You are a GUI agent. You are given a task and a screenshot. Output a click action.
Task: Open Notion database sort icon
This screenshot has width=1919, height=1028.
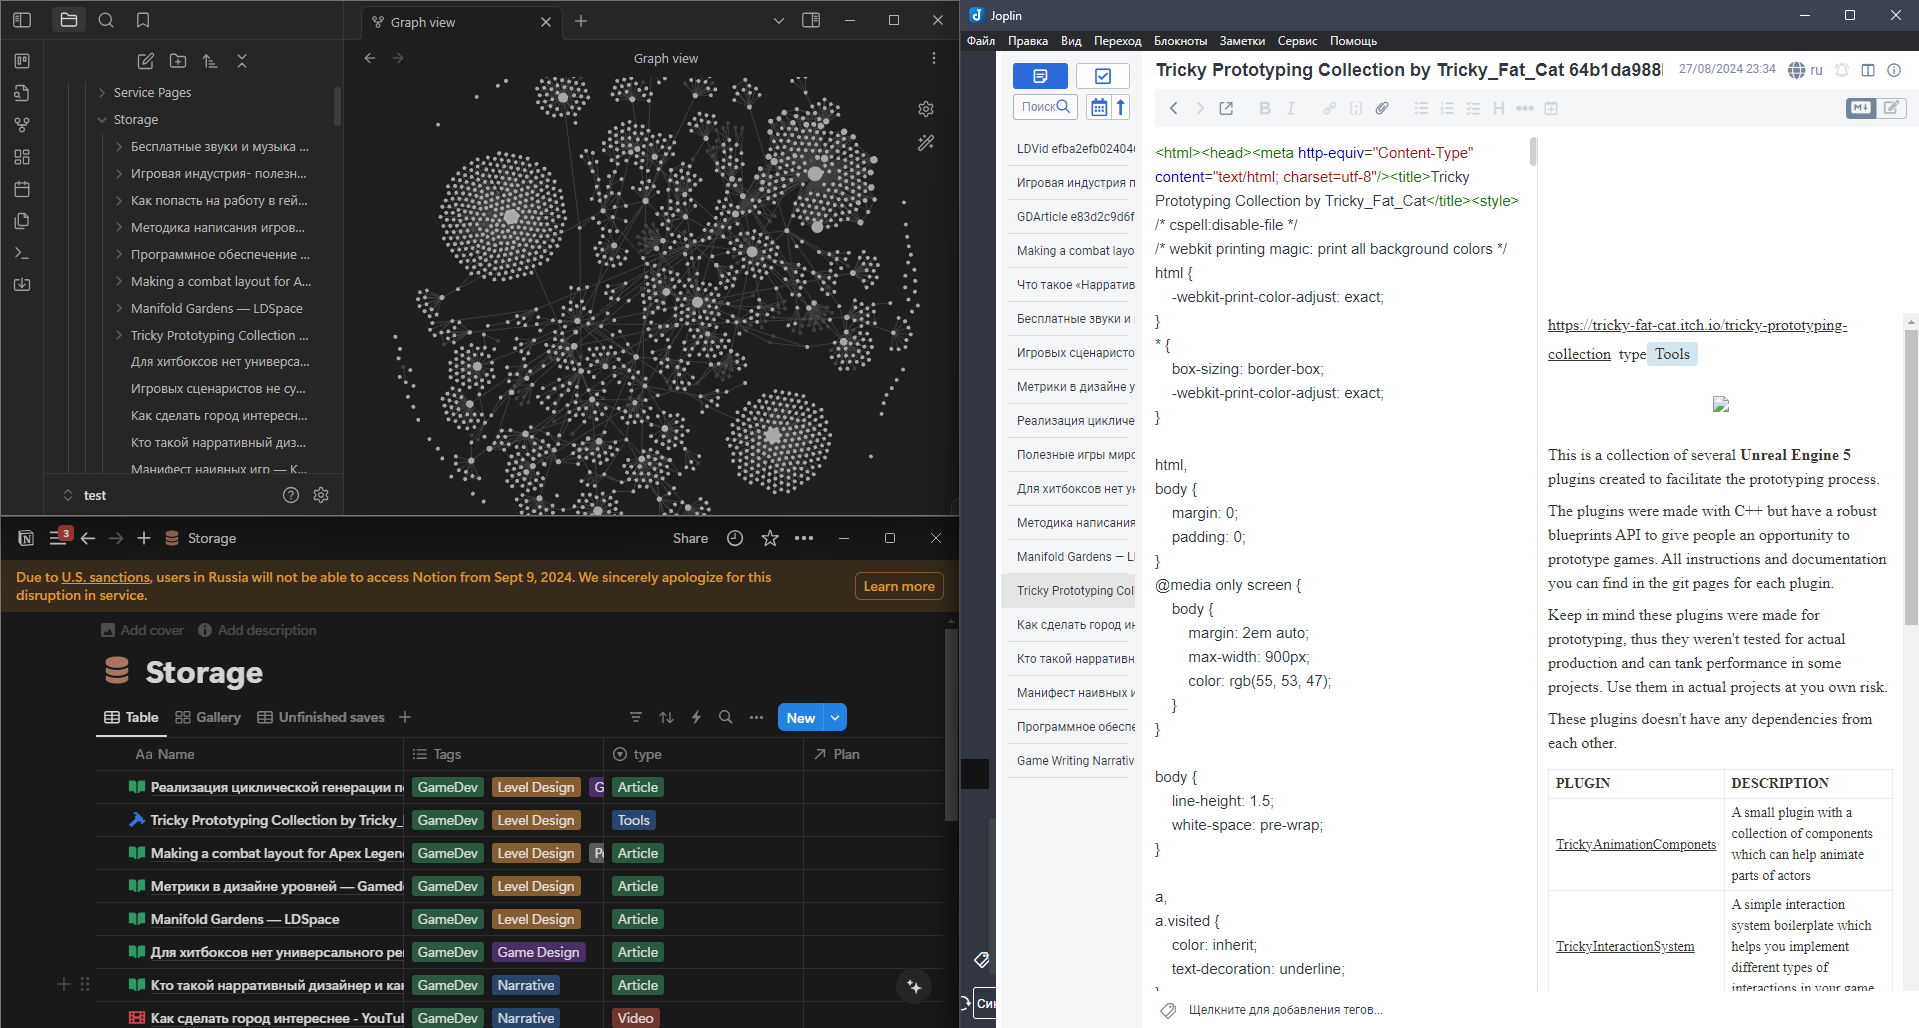666,717
